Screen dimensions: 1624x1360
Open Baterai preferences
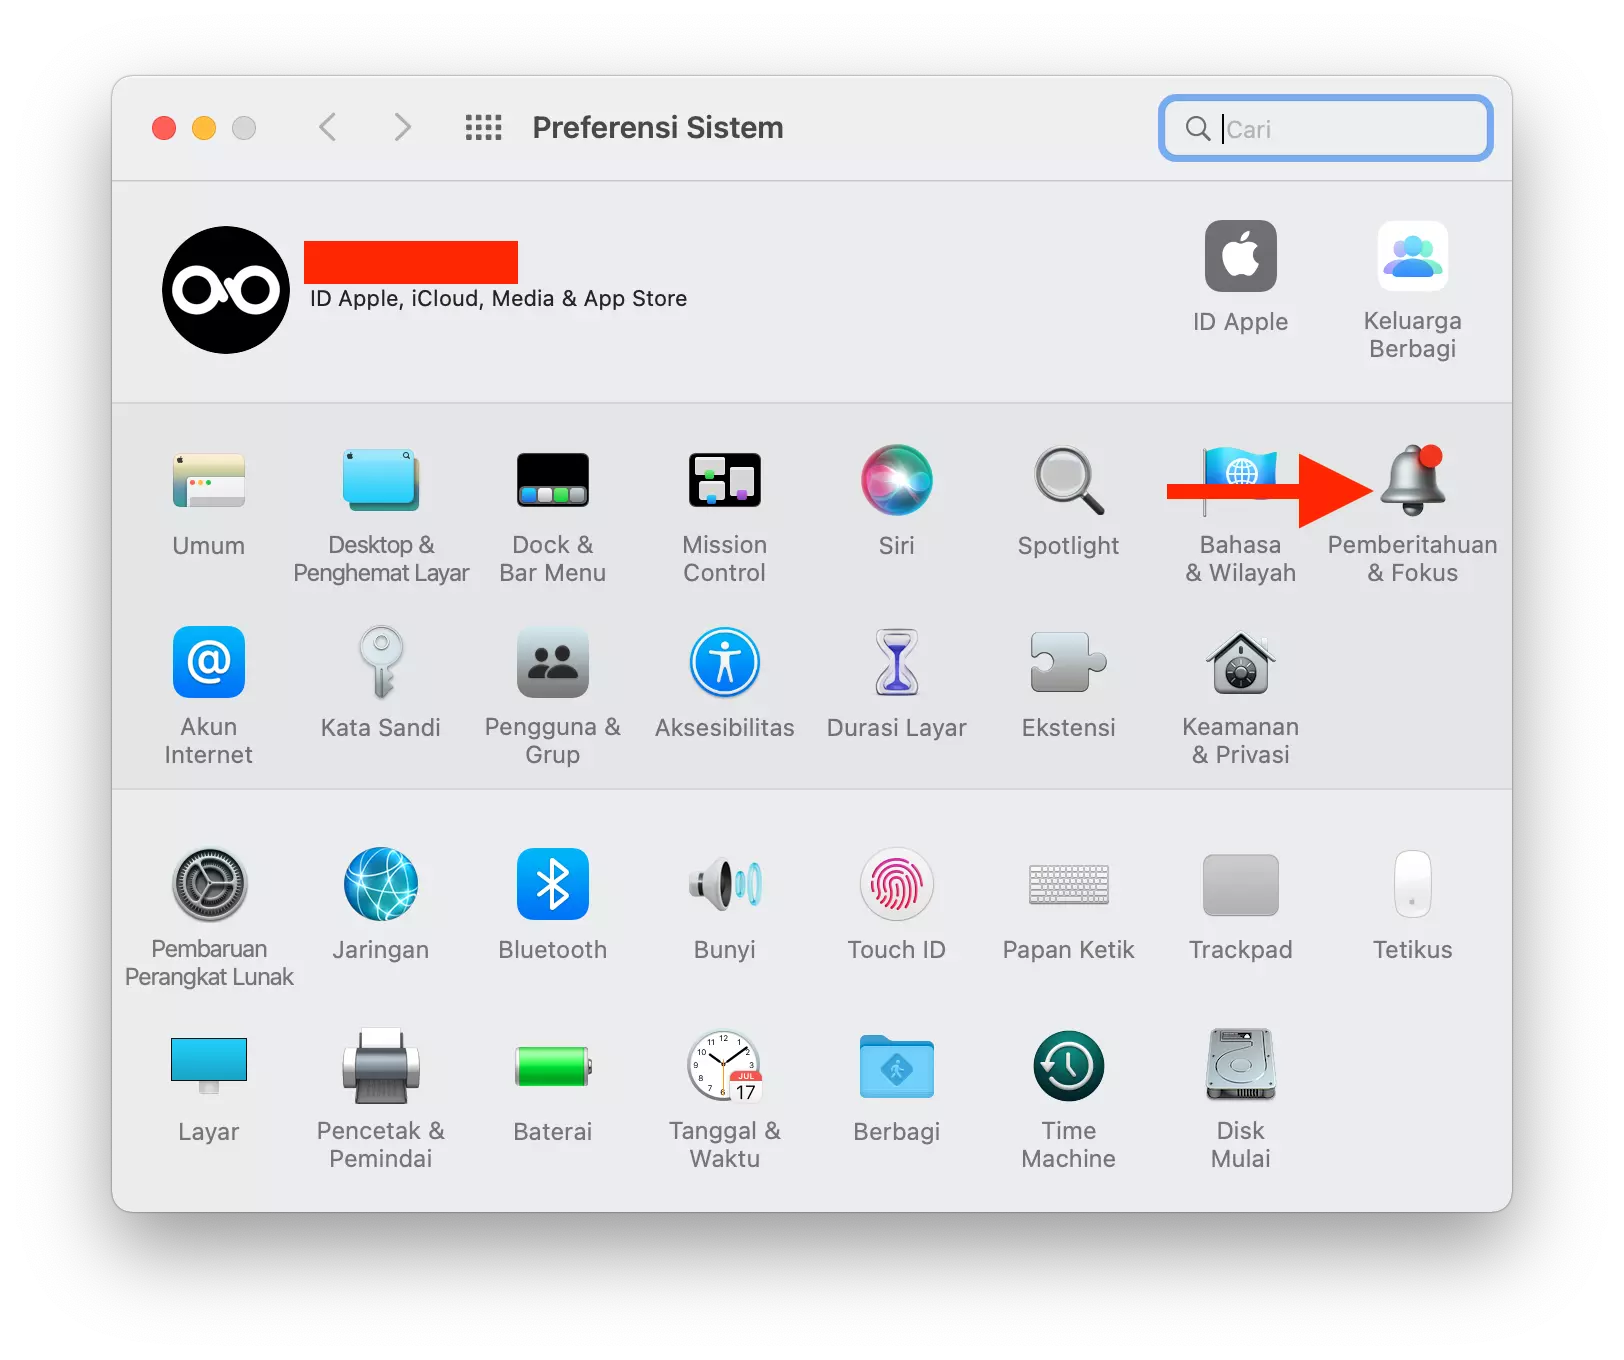(x=552, y=1066)
